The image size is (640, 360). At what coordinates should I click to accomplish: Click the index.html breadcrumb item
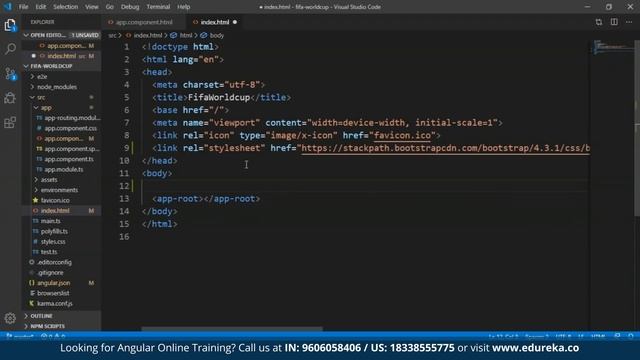147,36
